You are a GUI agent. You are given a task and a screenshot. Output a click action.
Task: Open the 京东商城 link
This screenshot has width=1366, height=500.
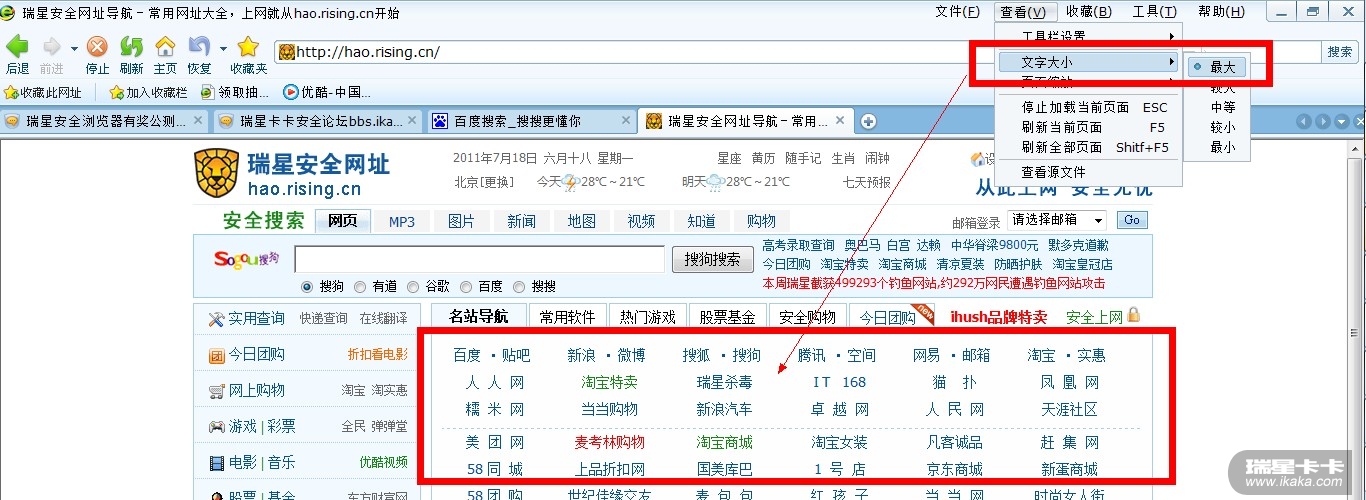pyautogui.click(x=954, y=469)
